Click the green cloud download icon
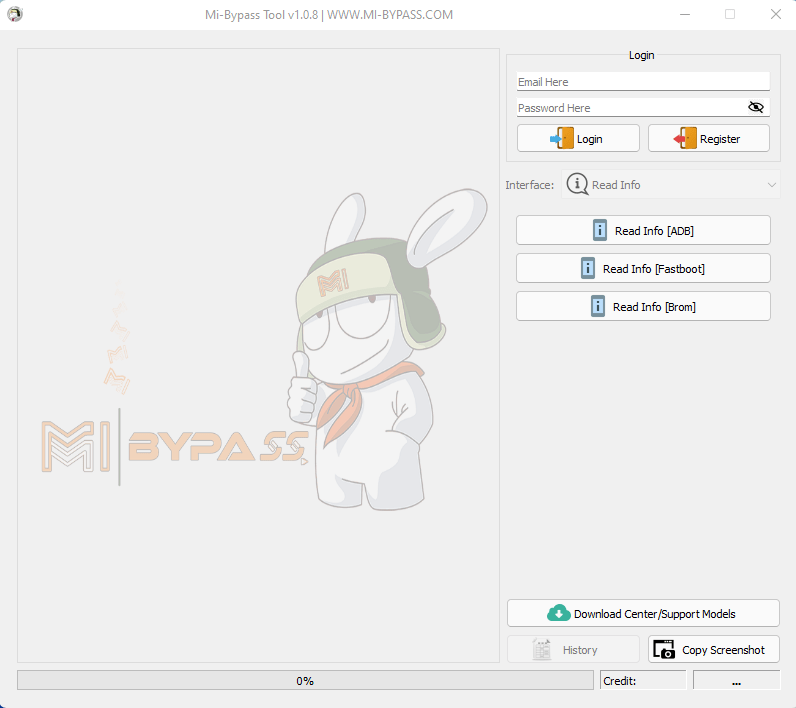The width and height of the screenshot is (796, 708). click(x=558, y=613)
